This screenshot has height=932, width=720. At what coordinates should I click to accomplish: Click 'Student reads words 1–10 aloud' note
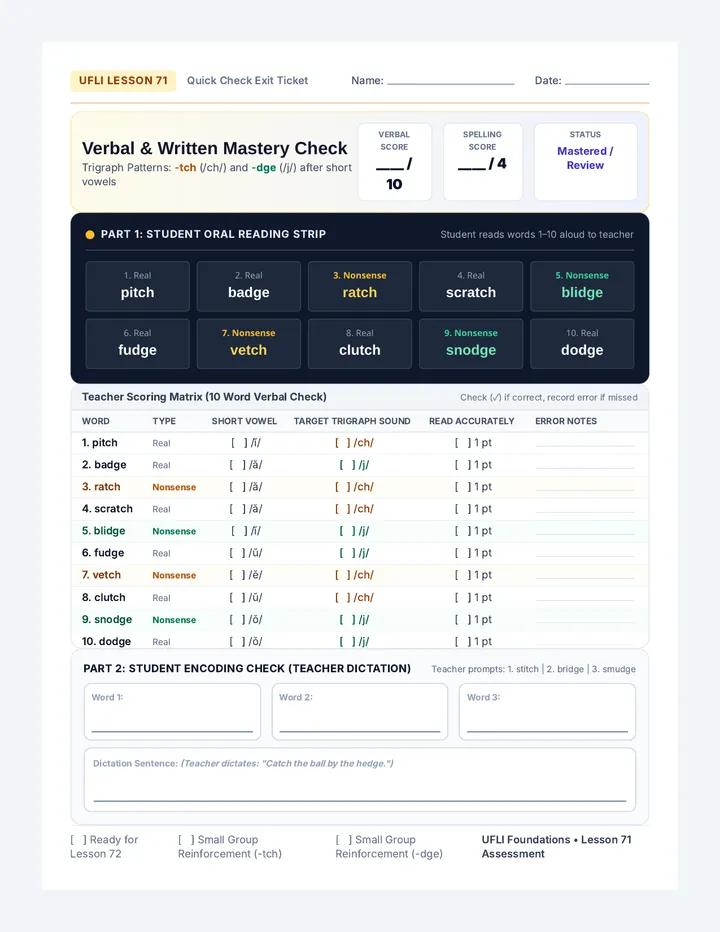537,235
